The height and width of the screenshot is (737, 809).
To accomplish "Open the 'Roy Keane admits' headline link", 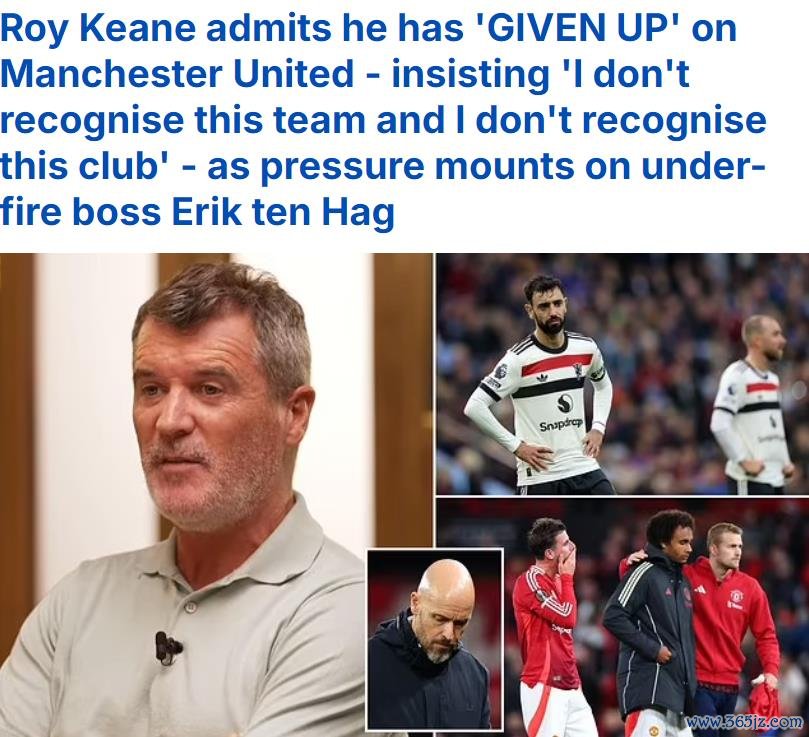I will [x=383, y=119].
